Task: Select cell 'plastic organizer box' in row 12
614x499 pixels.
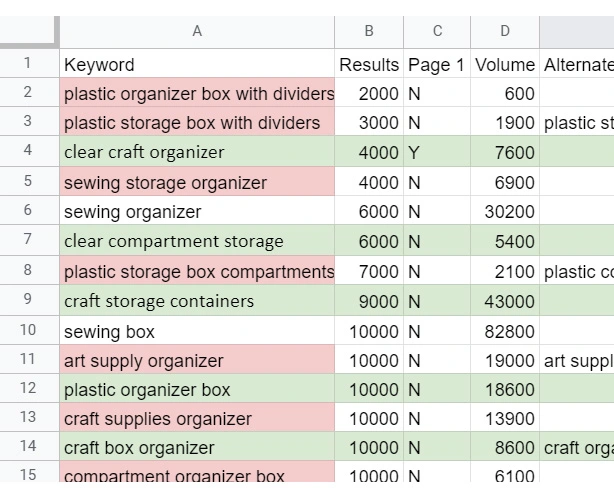Action: click(x=197, y=388)
